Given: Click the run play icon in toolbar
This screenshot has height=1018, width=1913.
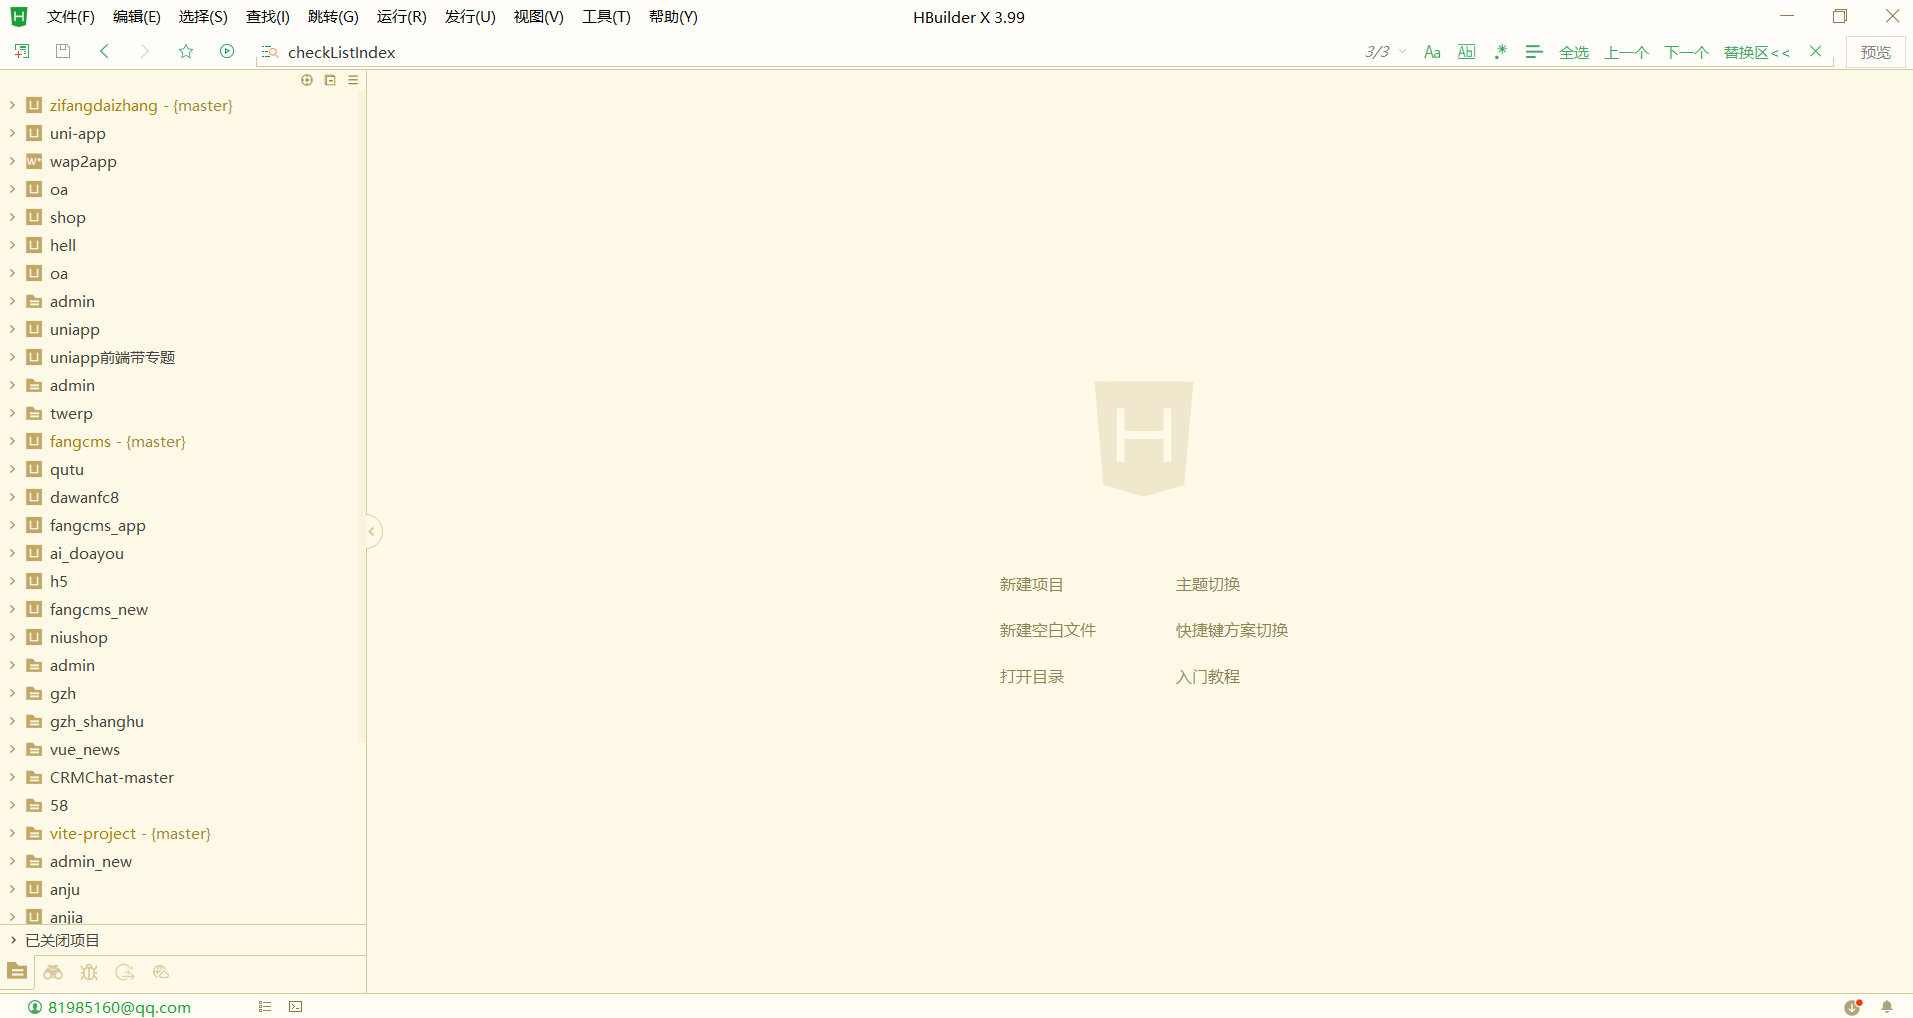Looking at the screenshot, I should (227, 51).
